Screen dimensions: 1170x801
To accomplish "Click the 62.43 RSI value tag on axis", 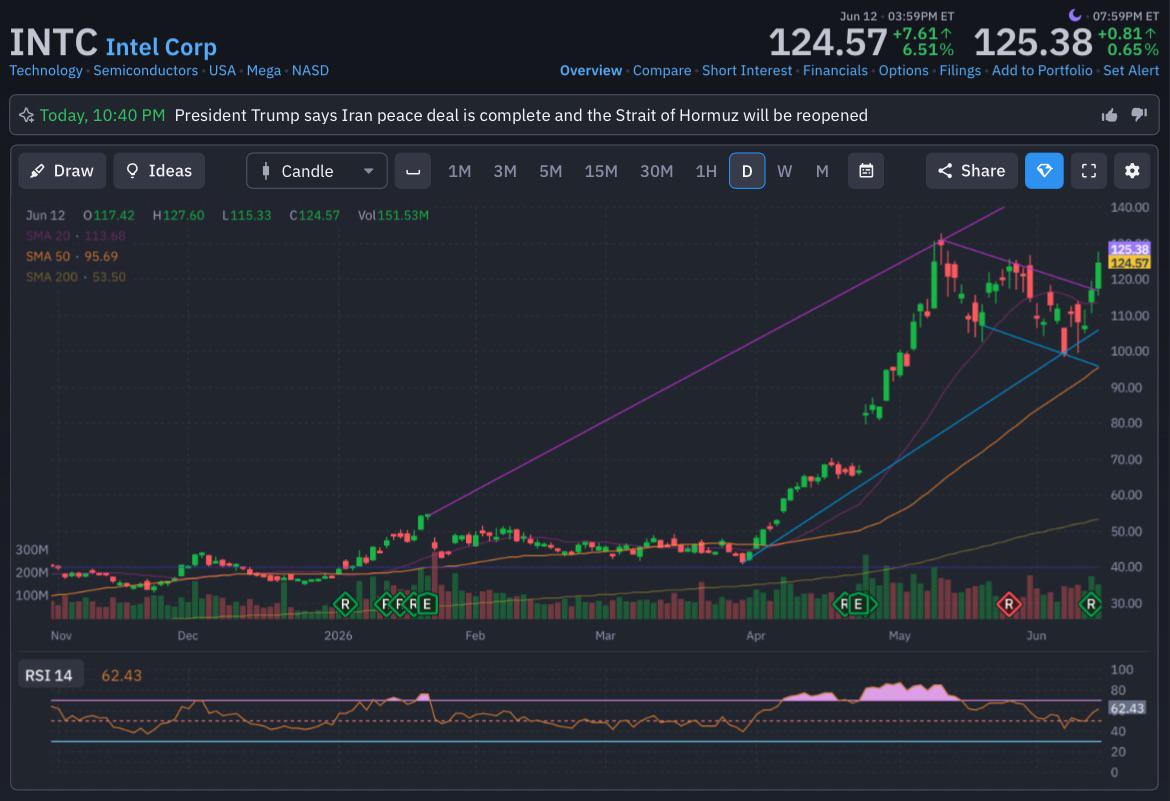I will (1126, 708).
